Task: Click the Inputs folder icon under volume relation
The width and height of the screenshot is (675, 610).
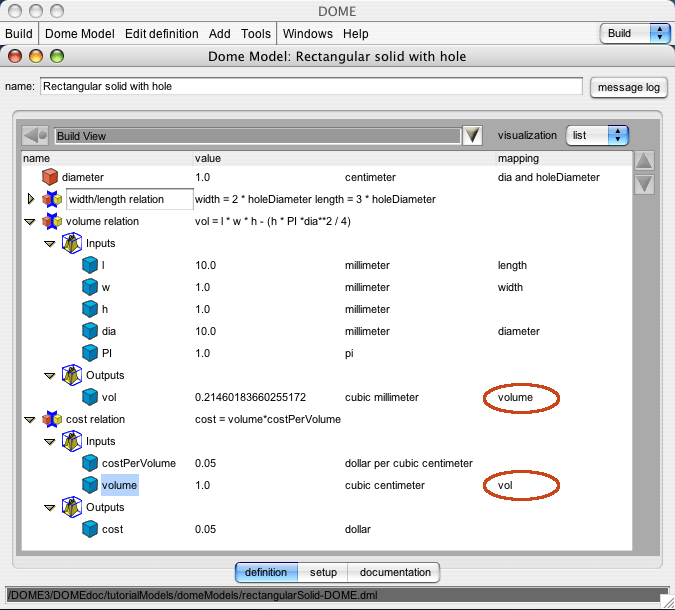Action: point(71,243)
